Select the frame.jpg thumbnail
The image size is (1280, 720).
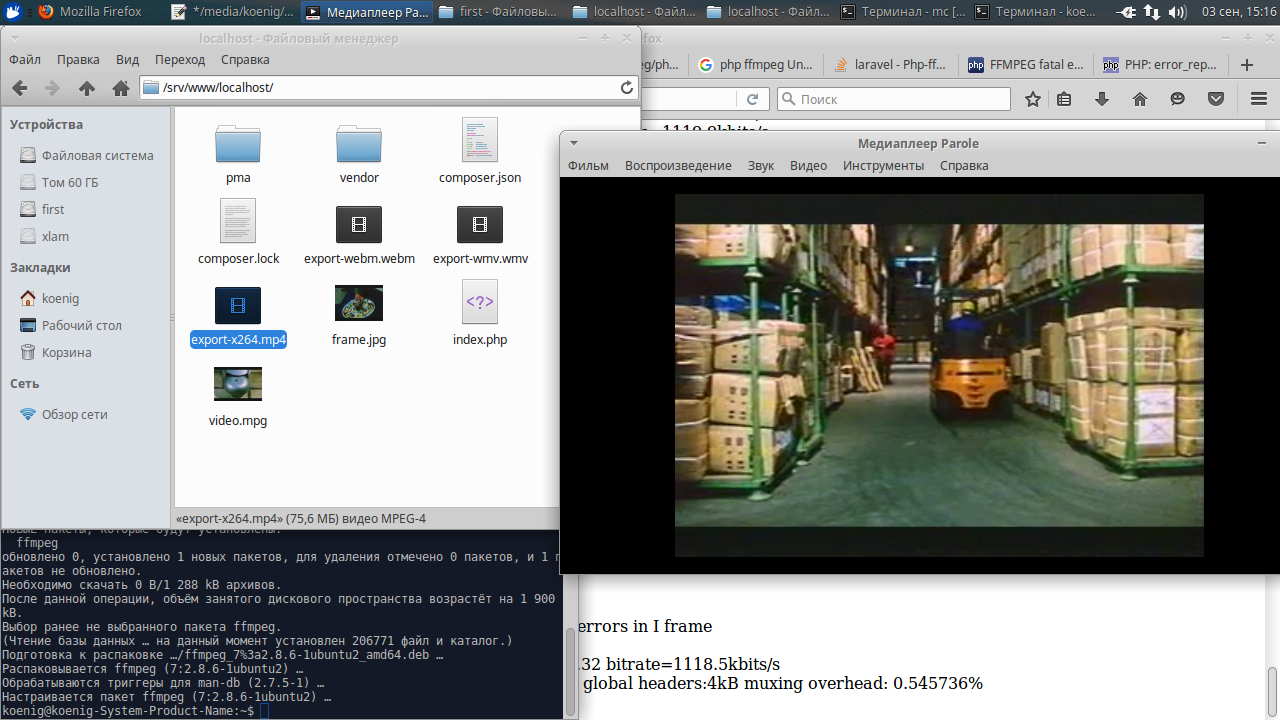coord(359,303)
